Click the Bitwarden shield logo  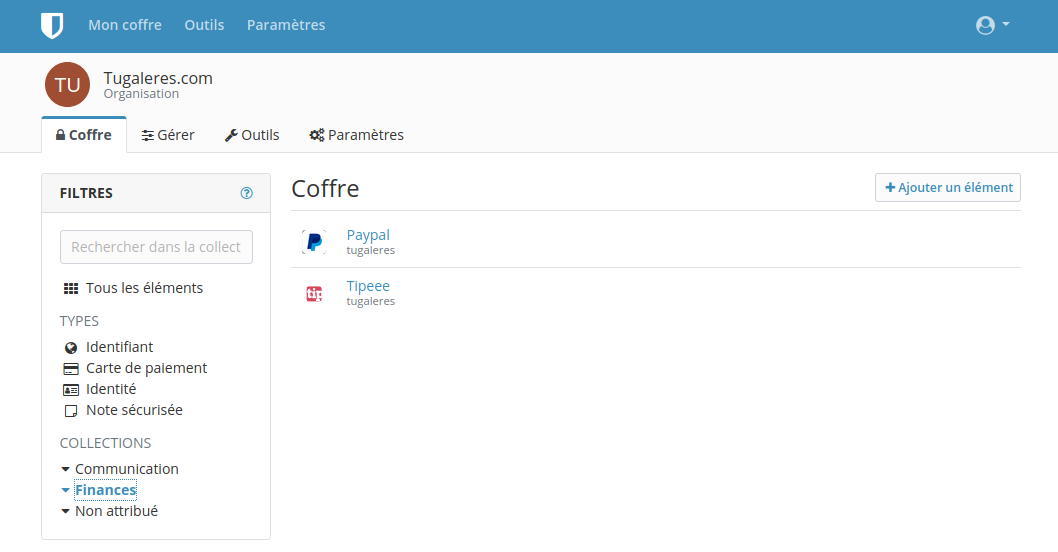click(52, 26)
